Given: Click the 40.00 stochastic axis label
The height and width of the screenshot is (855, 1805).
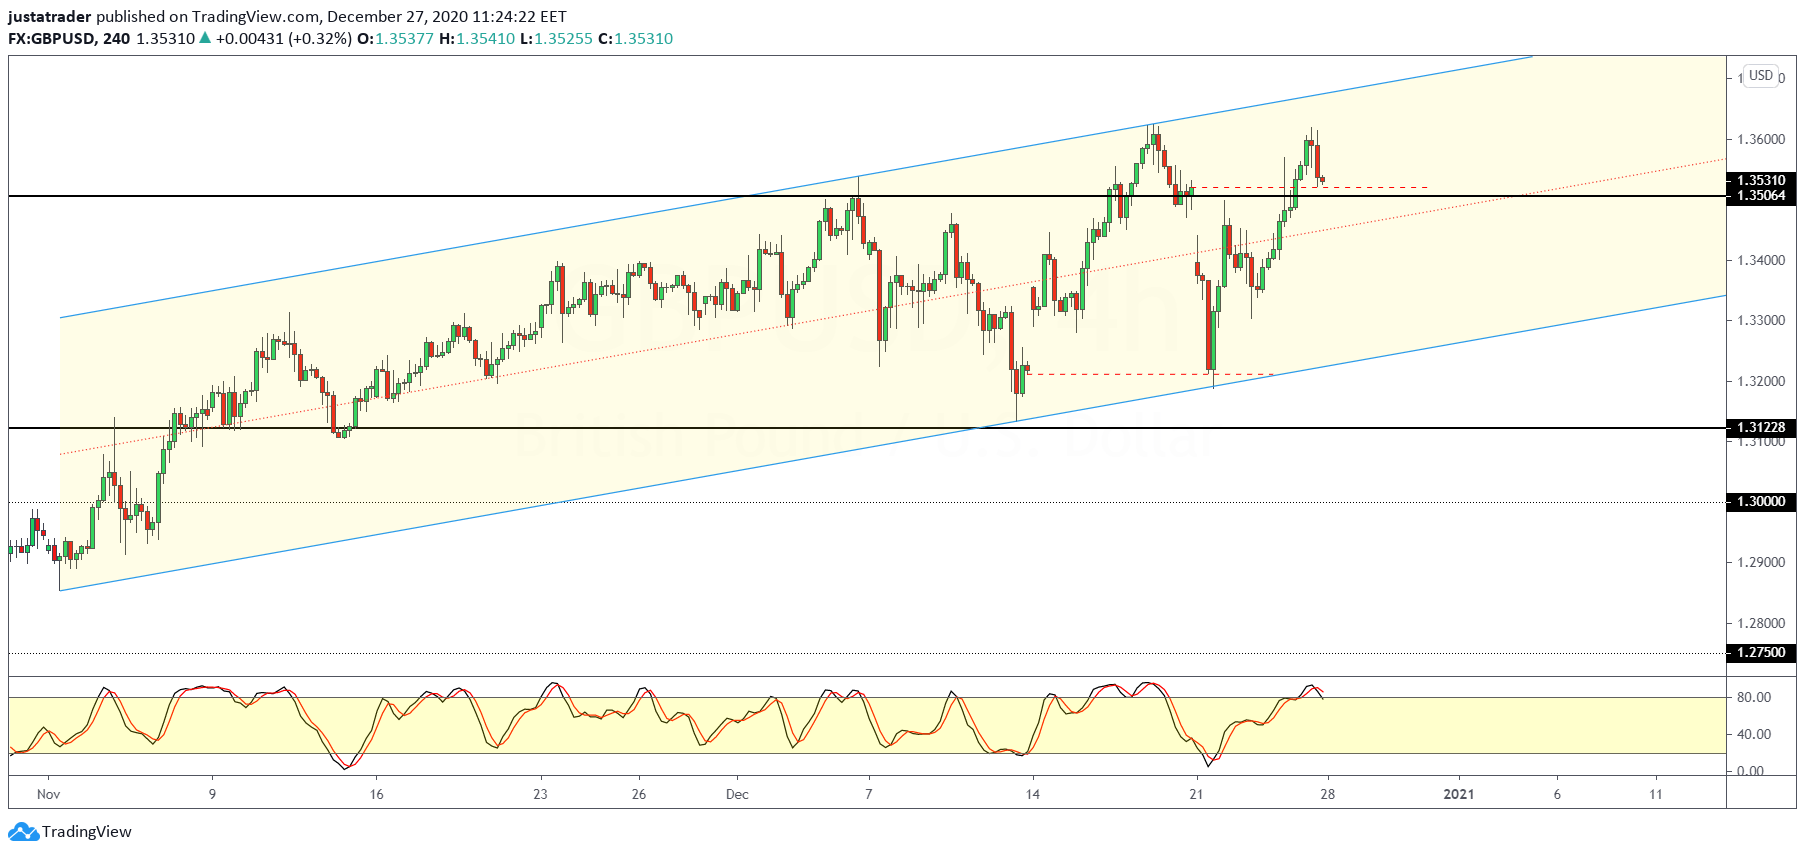Looking at the screenshot, I should [x=1754, y=734].
